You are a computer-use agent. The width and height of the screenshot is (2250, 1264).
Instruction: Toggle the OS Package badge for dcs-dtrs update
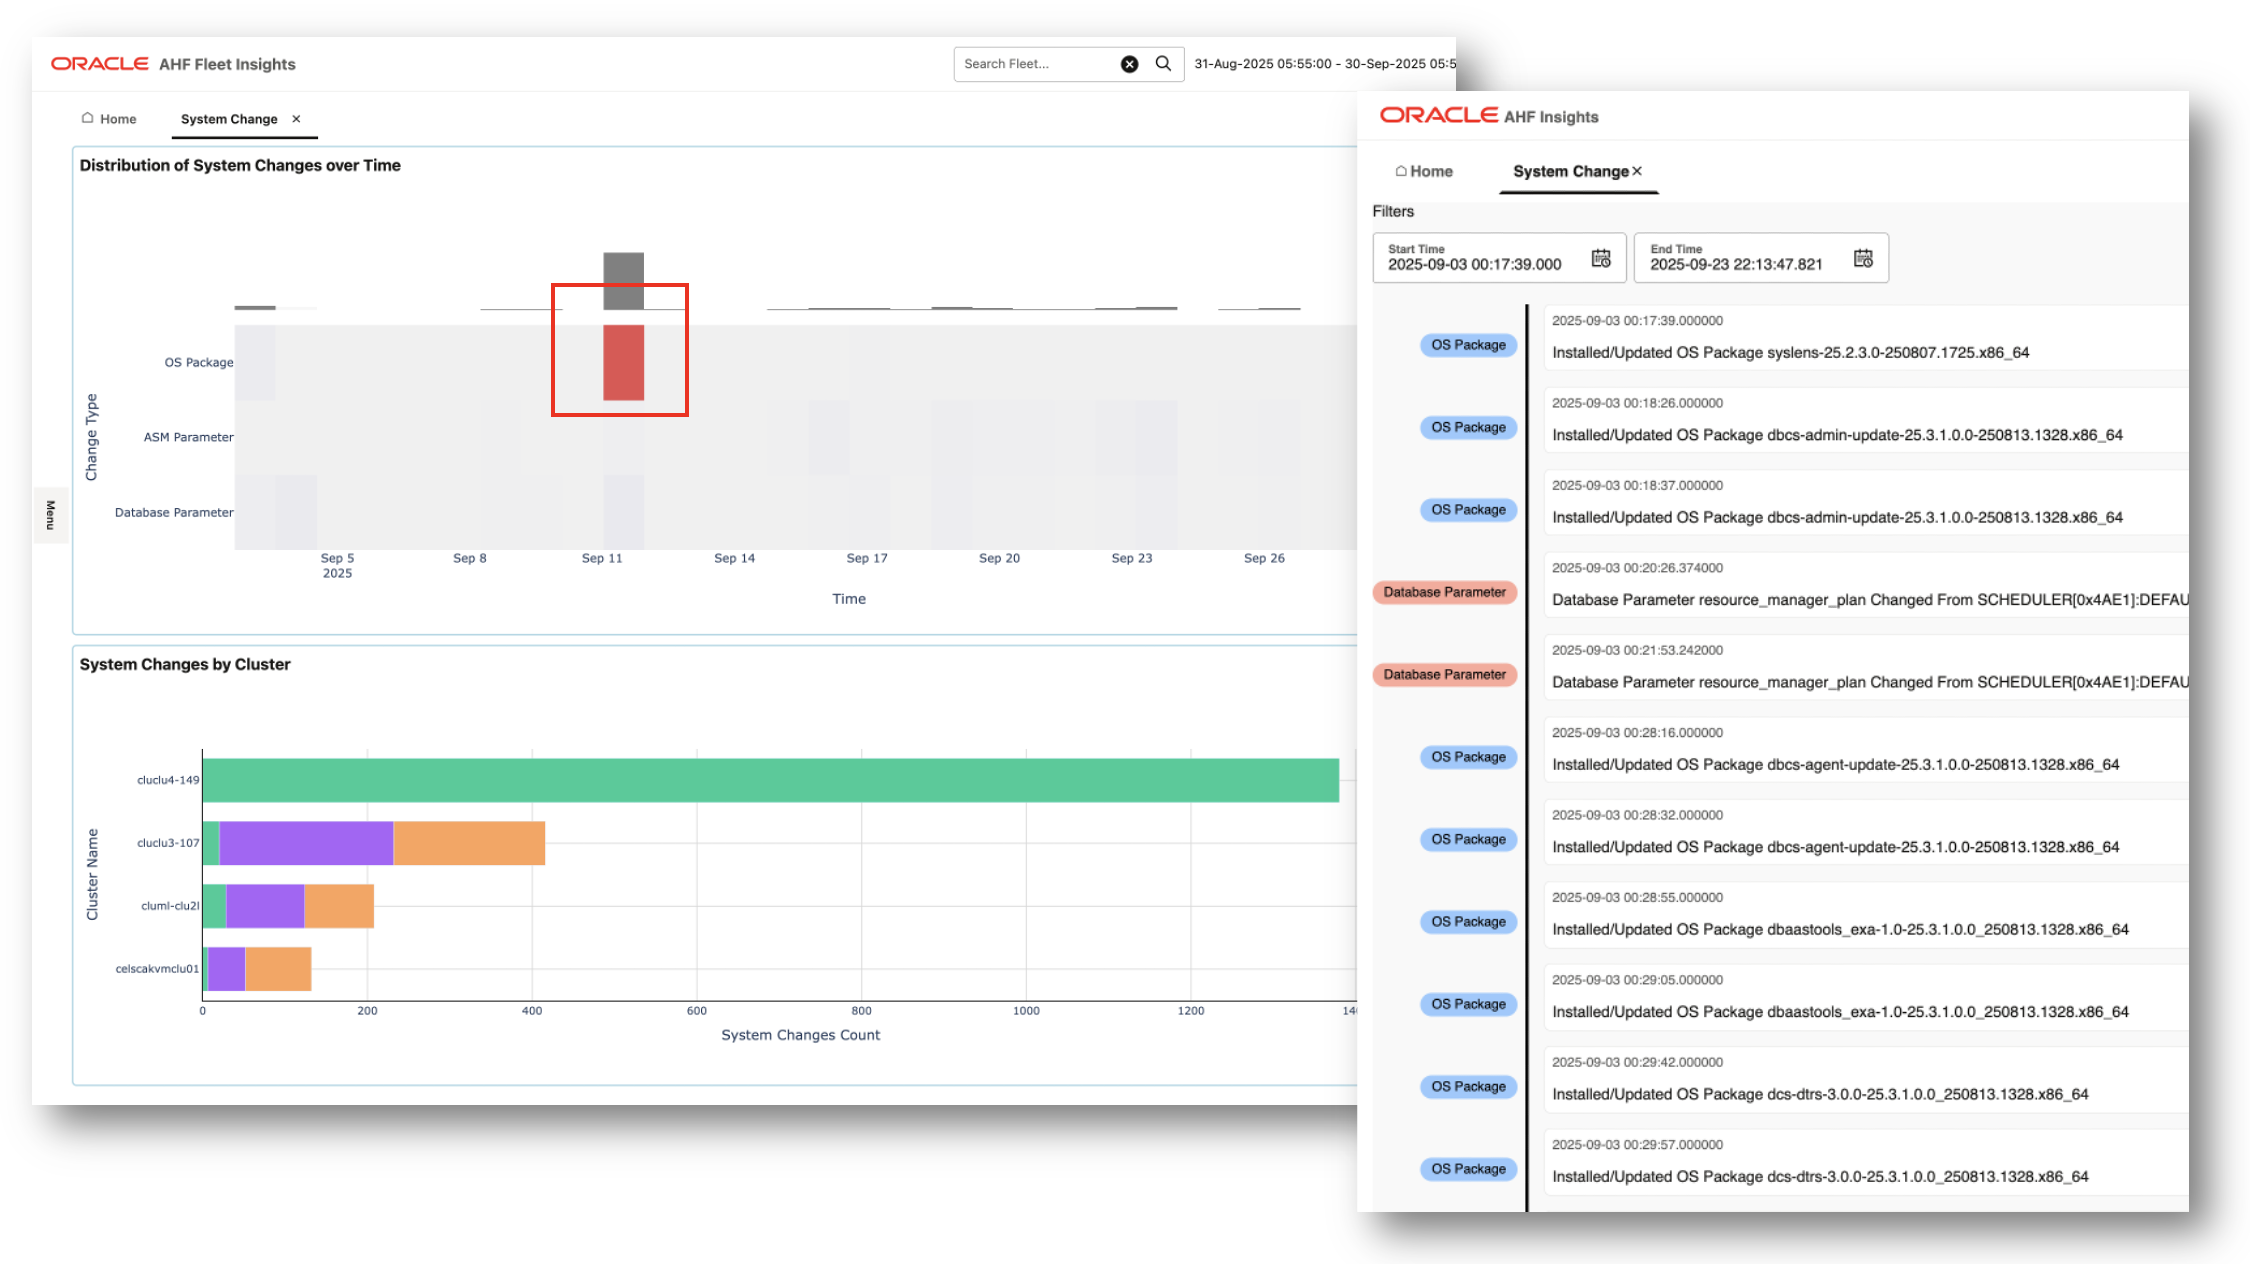coord(1467,1086)
